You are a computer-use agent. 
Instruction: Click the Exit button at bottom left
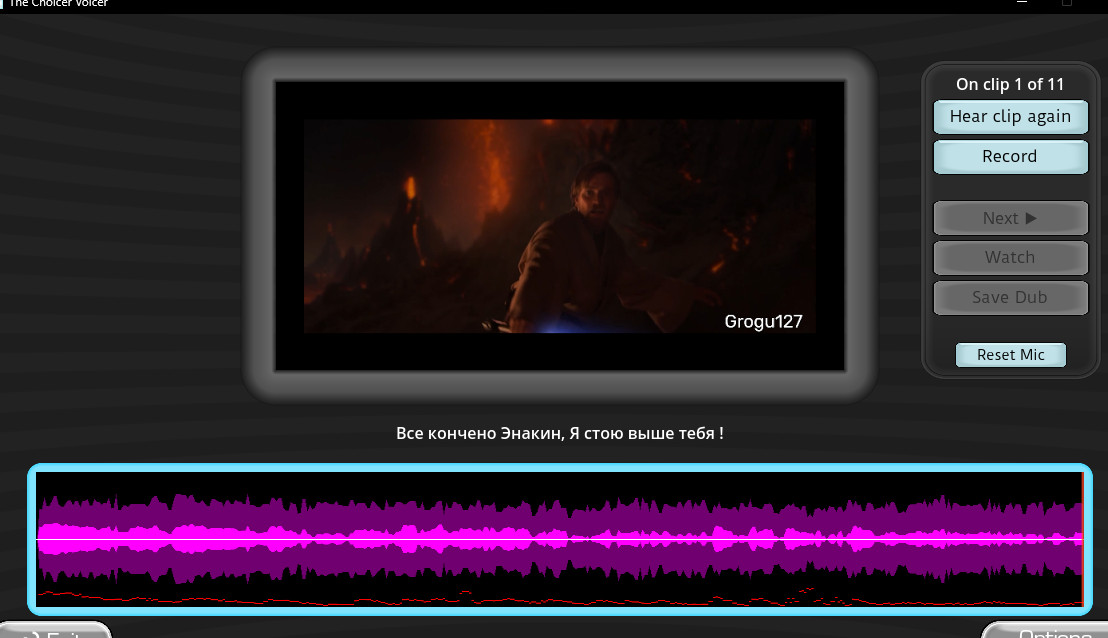click(x=55, y=630)
